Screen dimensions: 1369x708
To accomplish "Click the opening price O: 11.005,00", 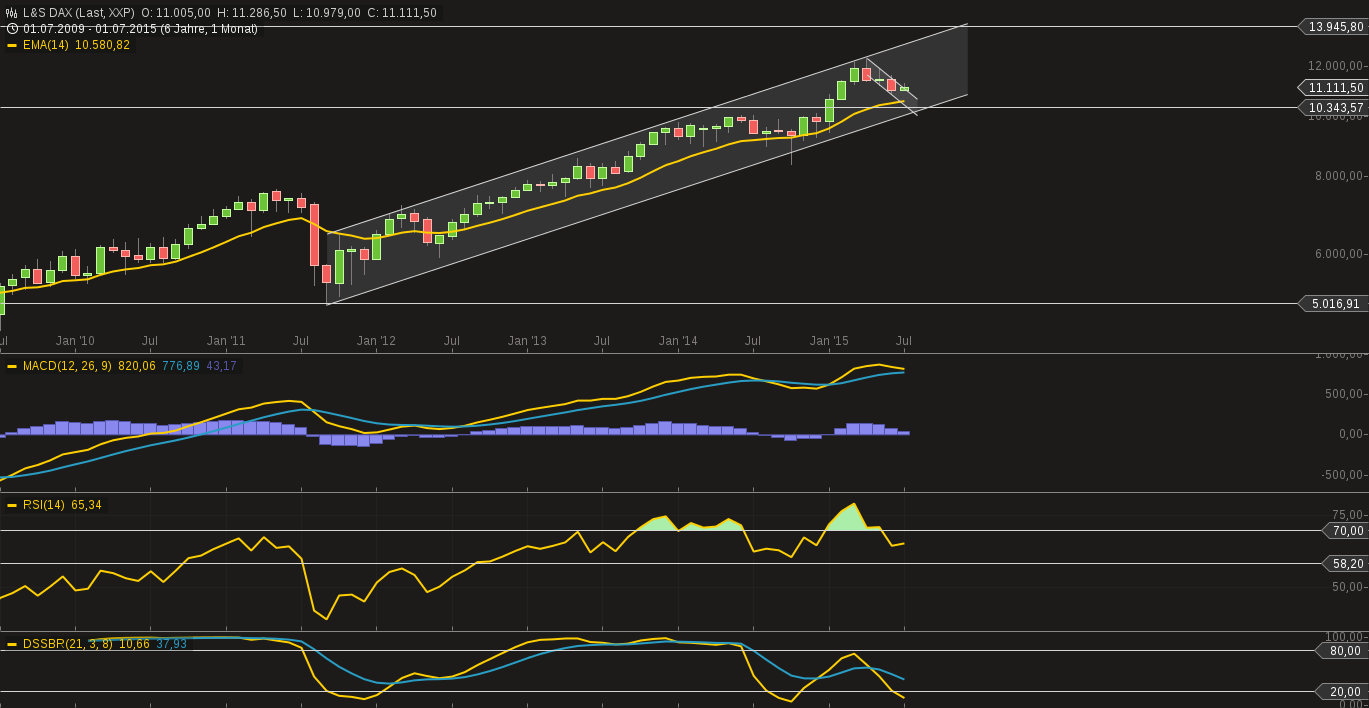I will click(x=176, y=13).
